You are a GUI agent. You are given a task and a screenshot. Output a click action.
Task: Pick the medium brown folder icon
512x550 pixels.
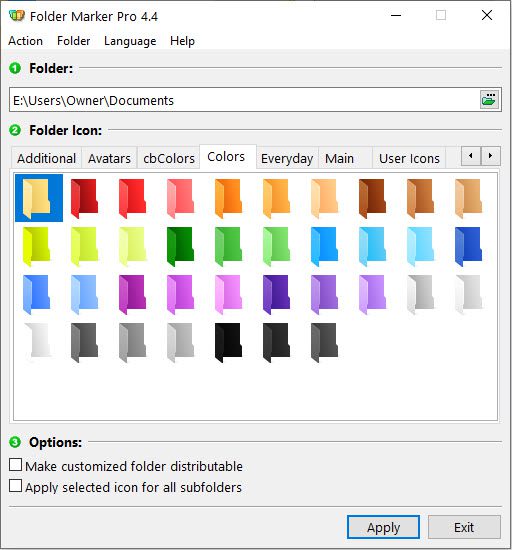[x=420, y=198]
